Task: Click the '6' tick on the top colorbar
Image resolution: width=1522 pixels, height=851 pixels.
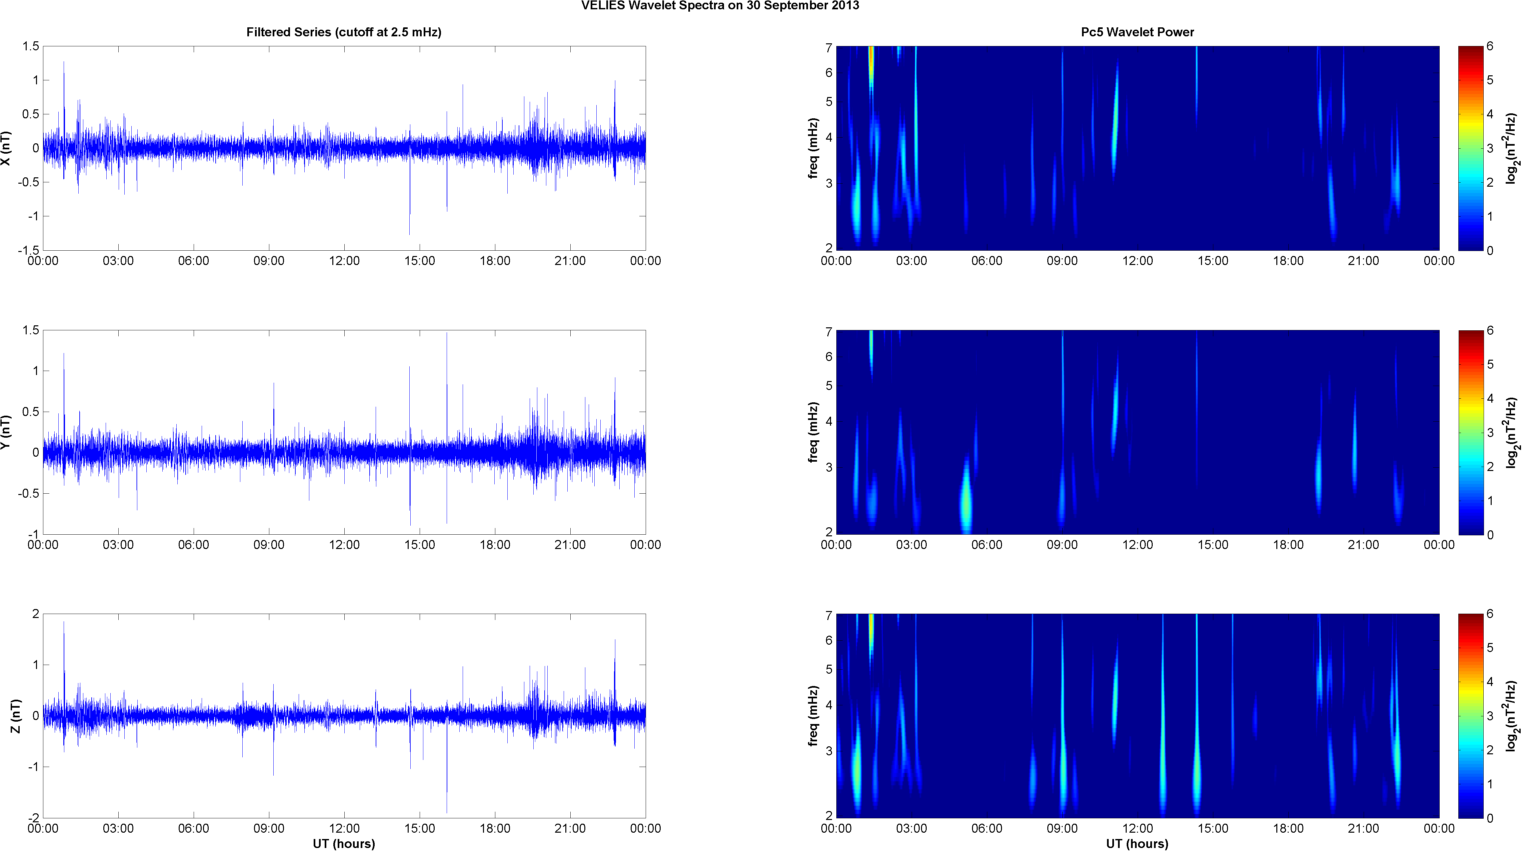Action: point(1490,47)
